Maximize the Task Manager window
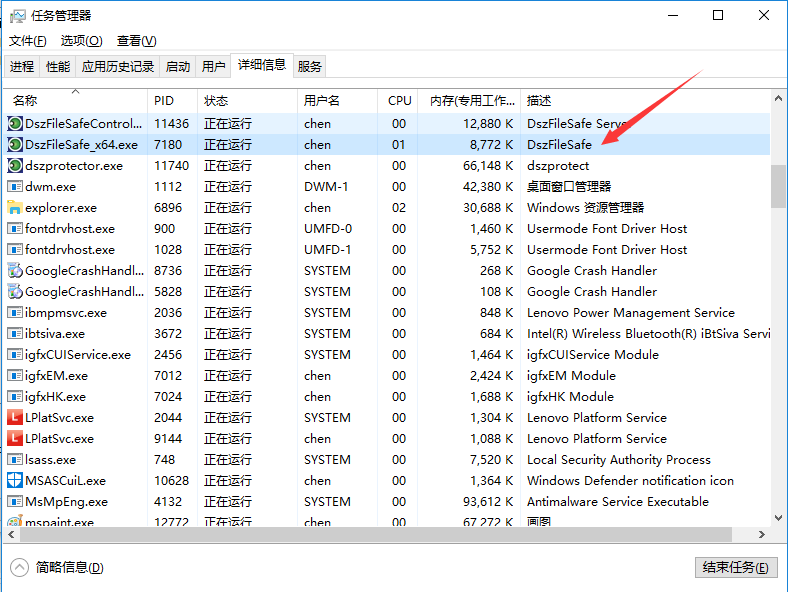 (x=718, y=15)
